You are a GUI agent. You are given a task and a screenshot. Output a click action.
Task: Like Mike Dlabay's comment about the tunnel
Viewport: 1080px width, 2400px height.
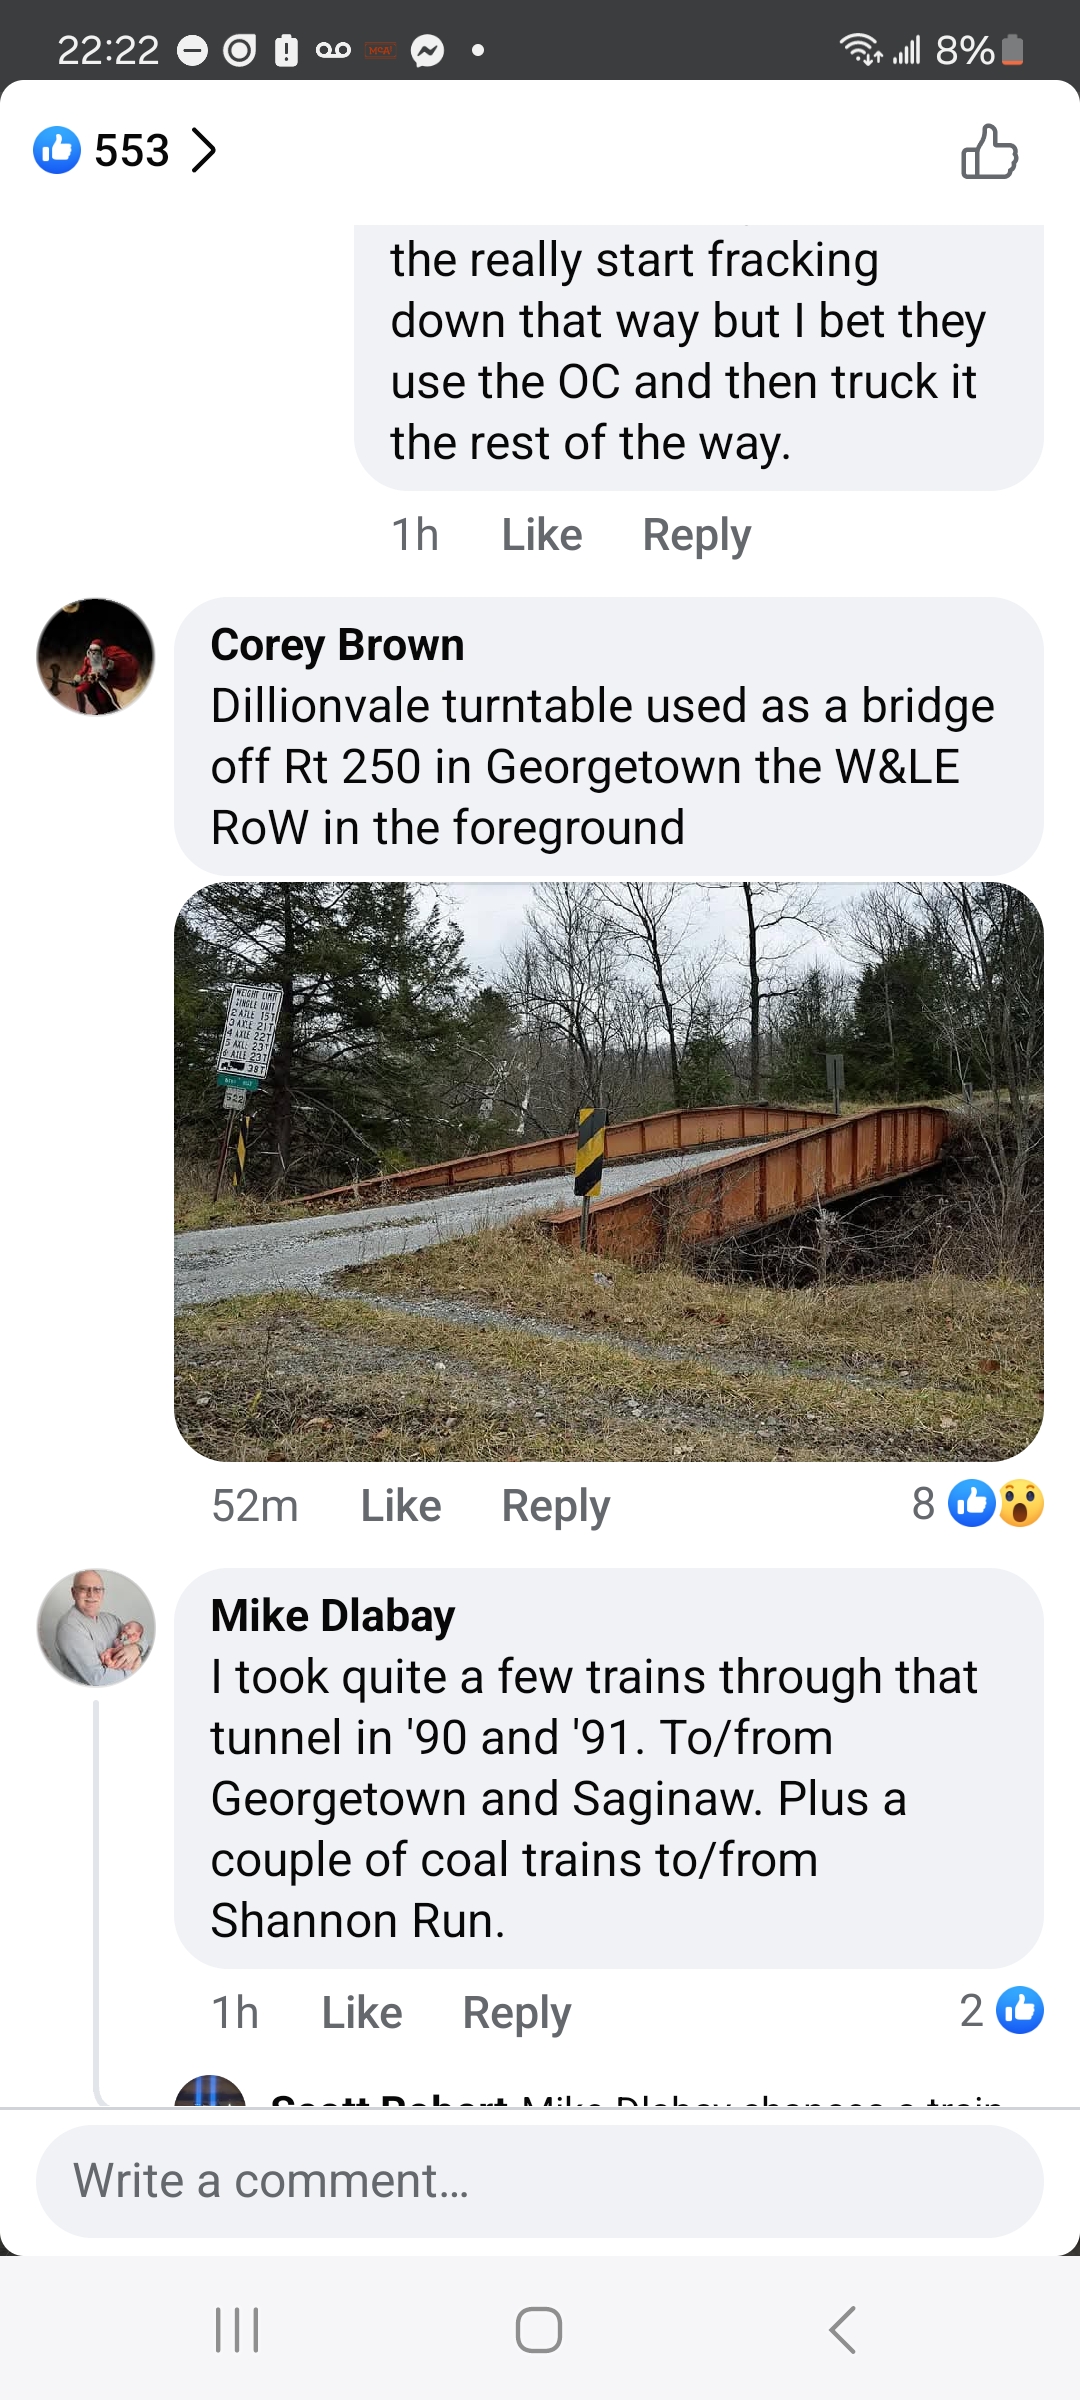[x=361, y=2013]
